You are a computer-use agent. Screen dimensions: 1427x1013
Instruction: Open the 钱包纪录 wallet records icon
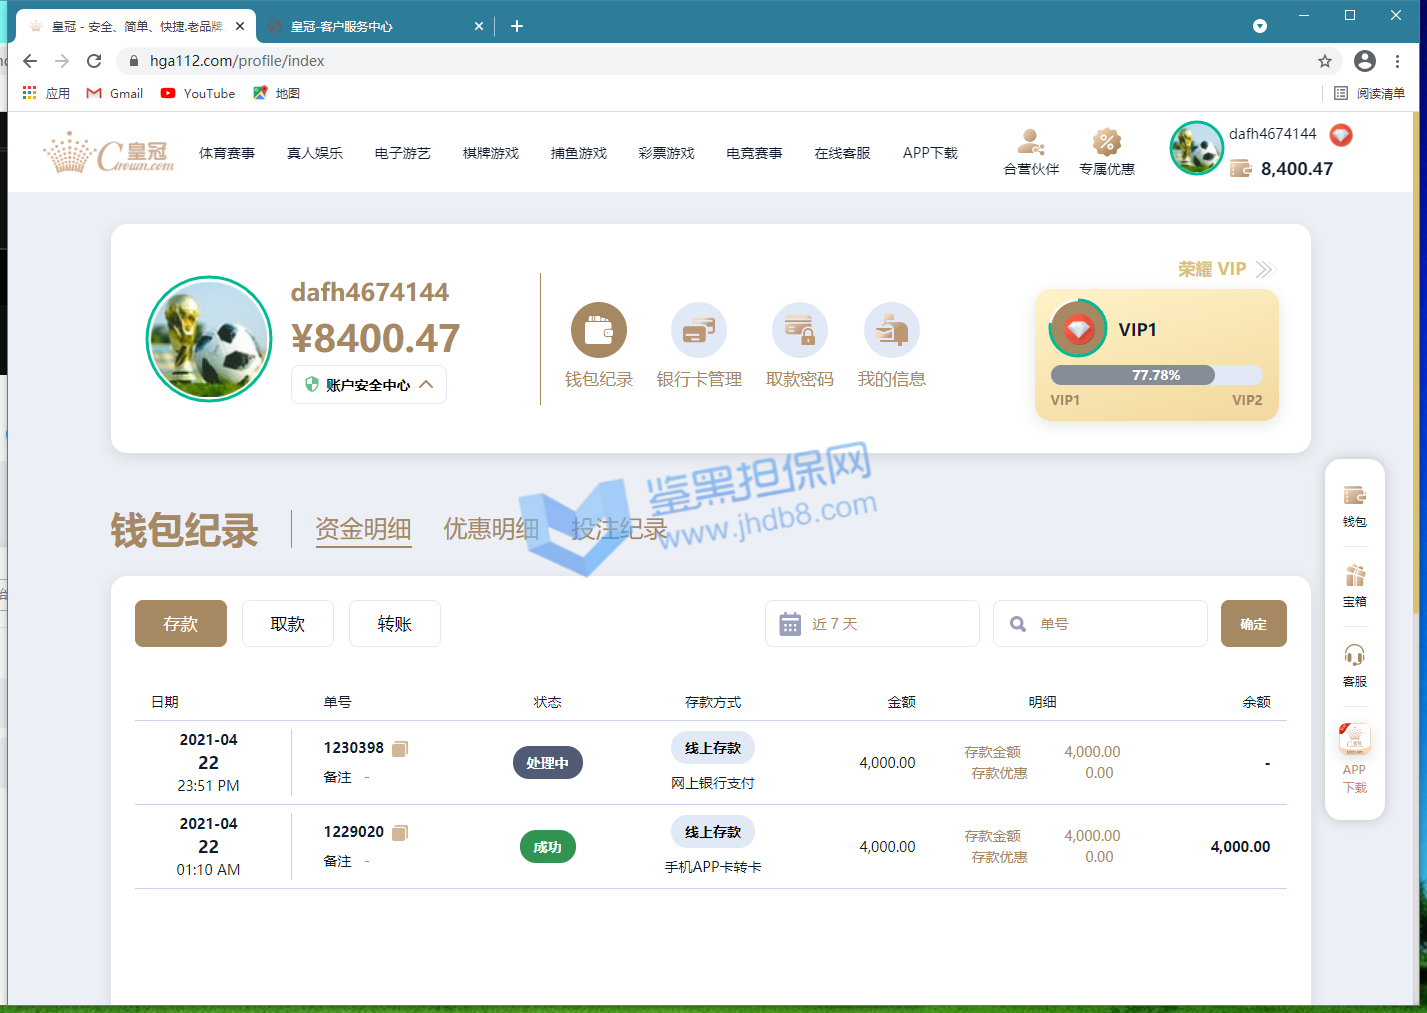click(x=598, y=331)
